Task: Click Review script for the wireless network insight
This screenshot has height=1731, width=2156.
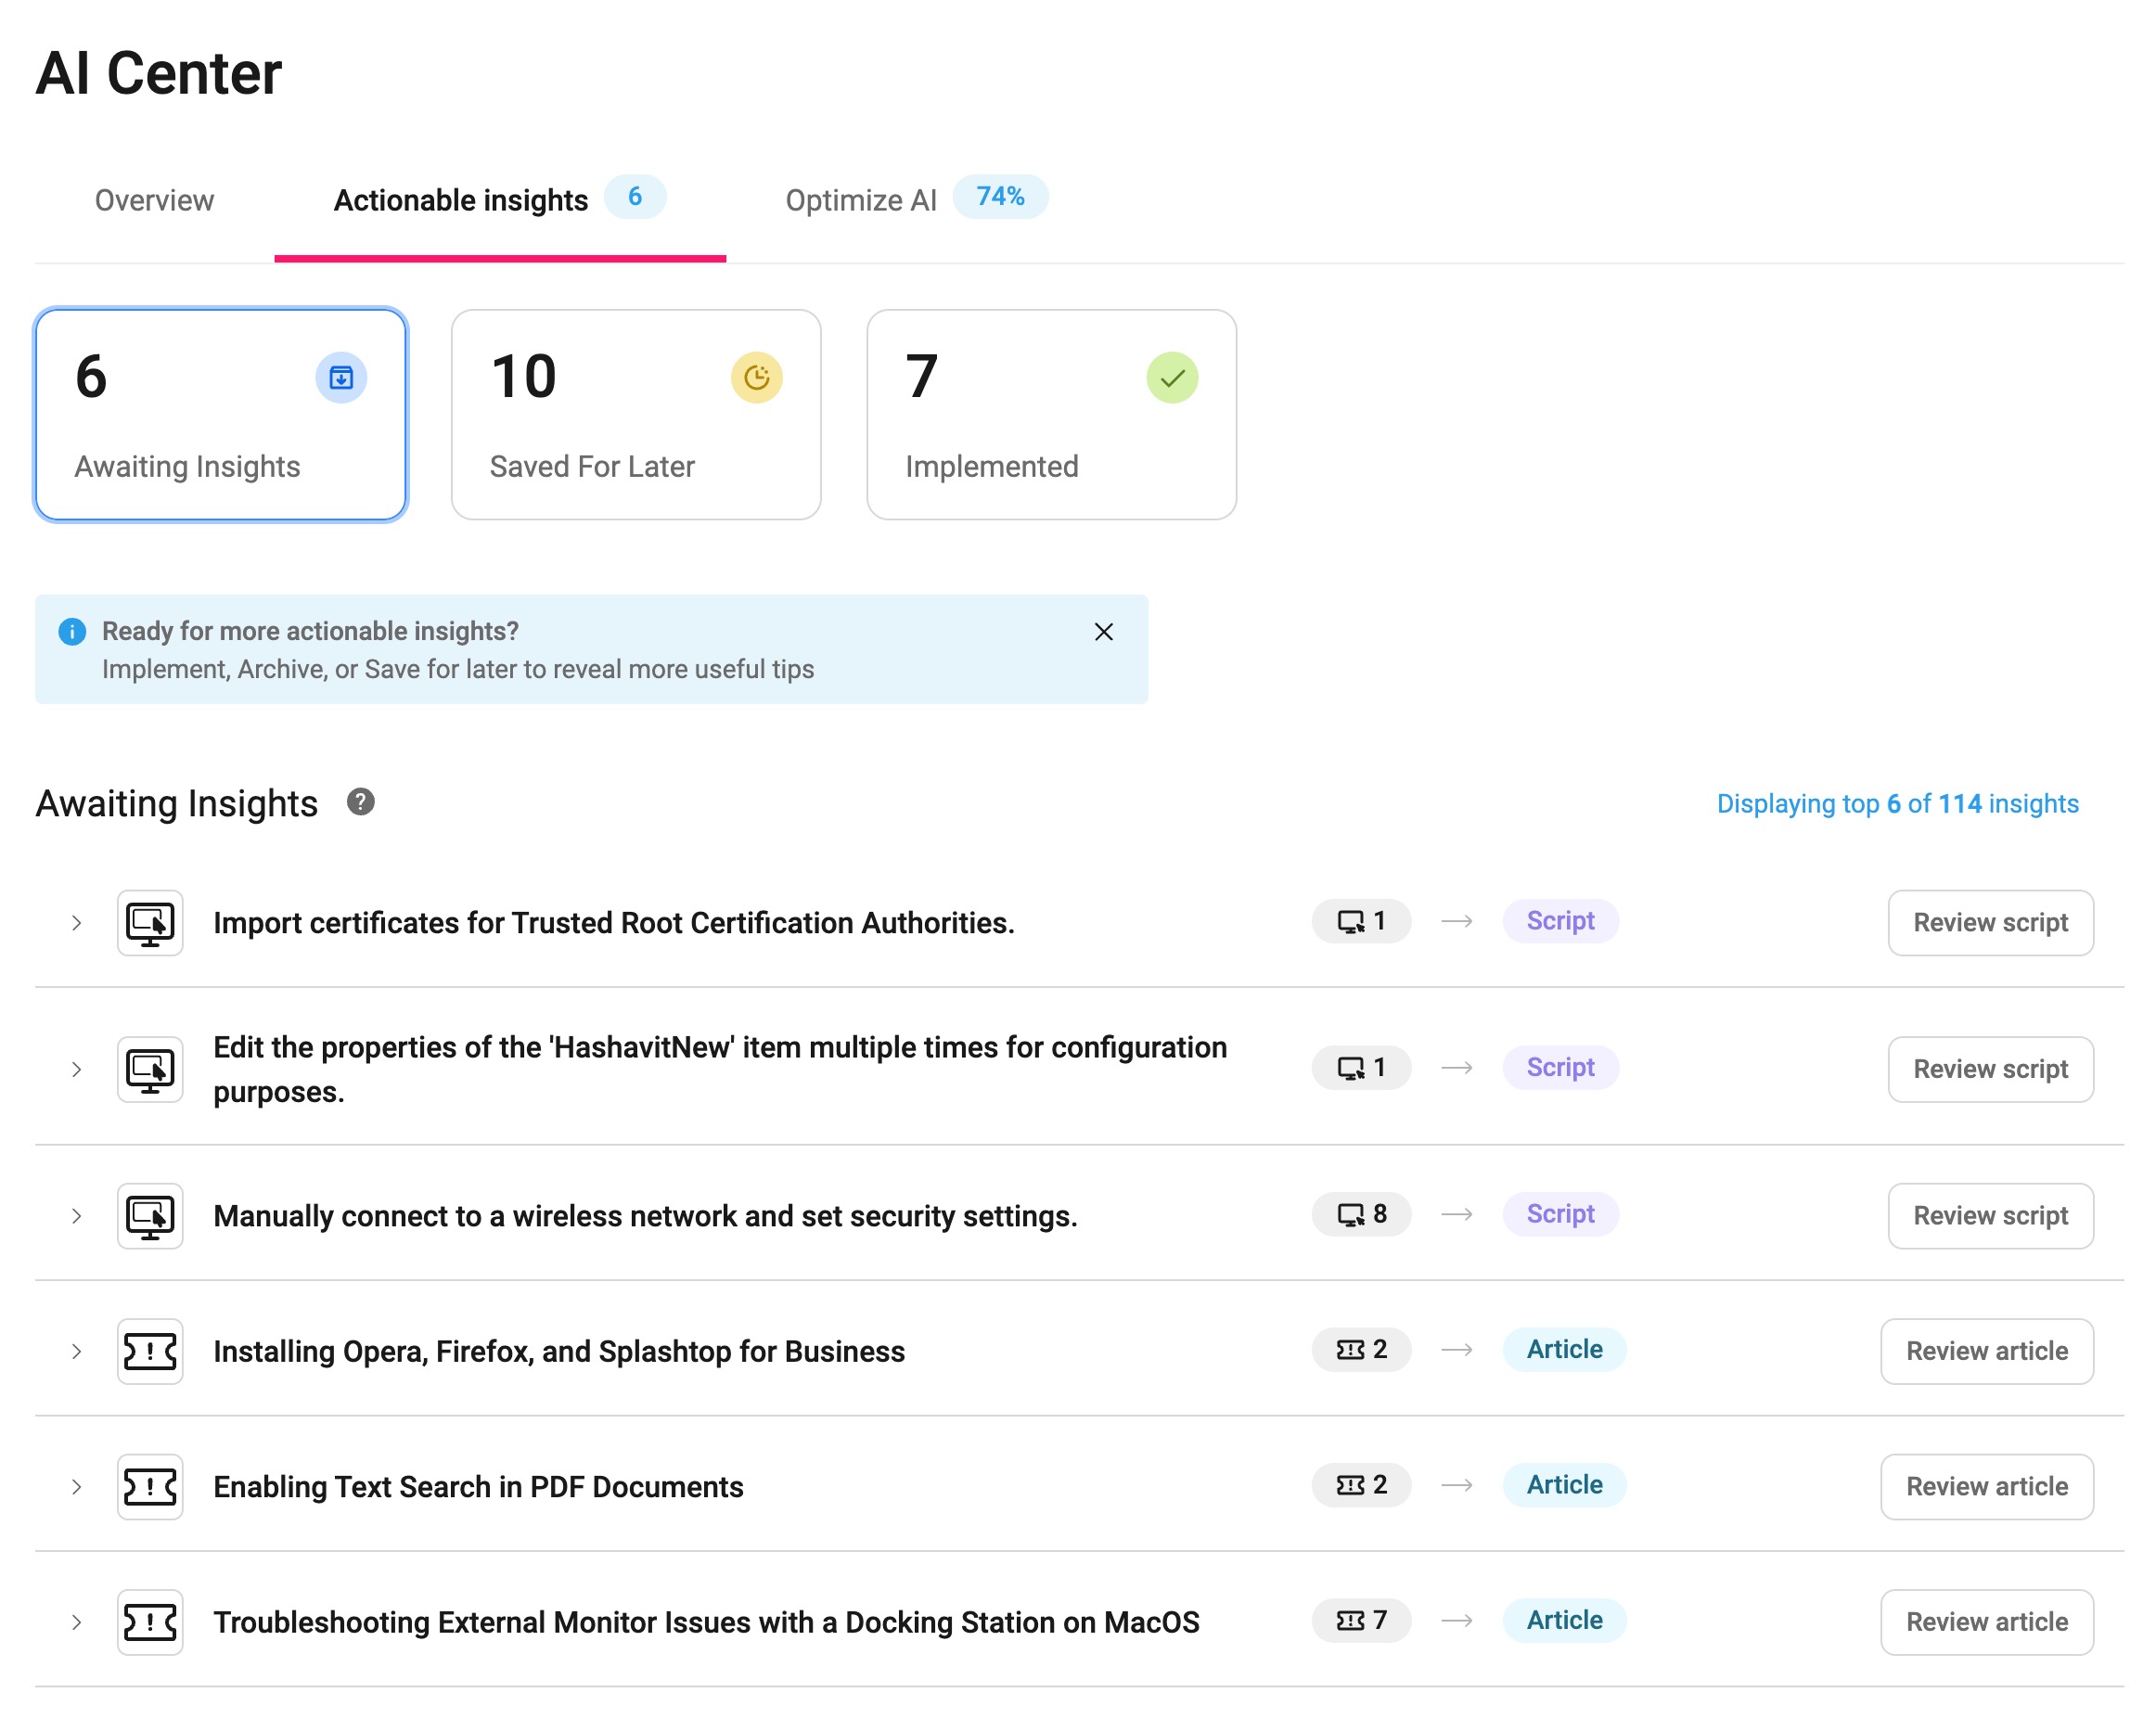Action: pyautogui.click(x=1989, y=1215)
